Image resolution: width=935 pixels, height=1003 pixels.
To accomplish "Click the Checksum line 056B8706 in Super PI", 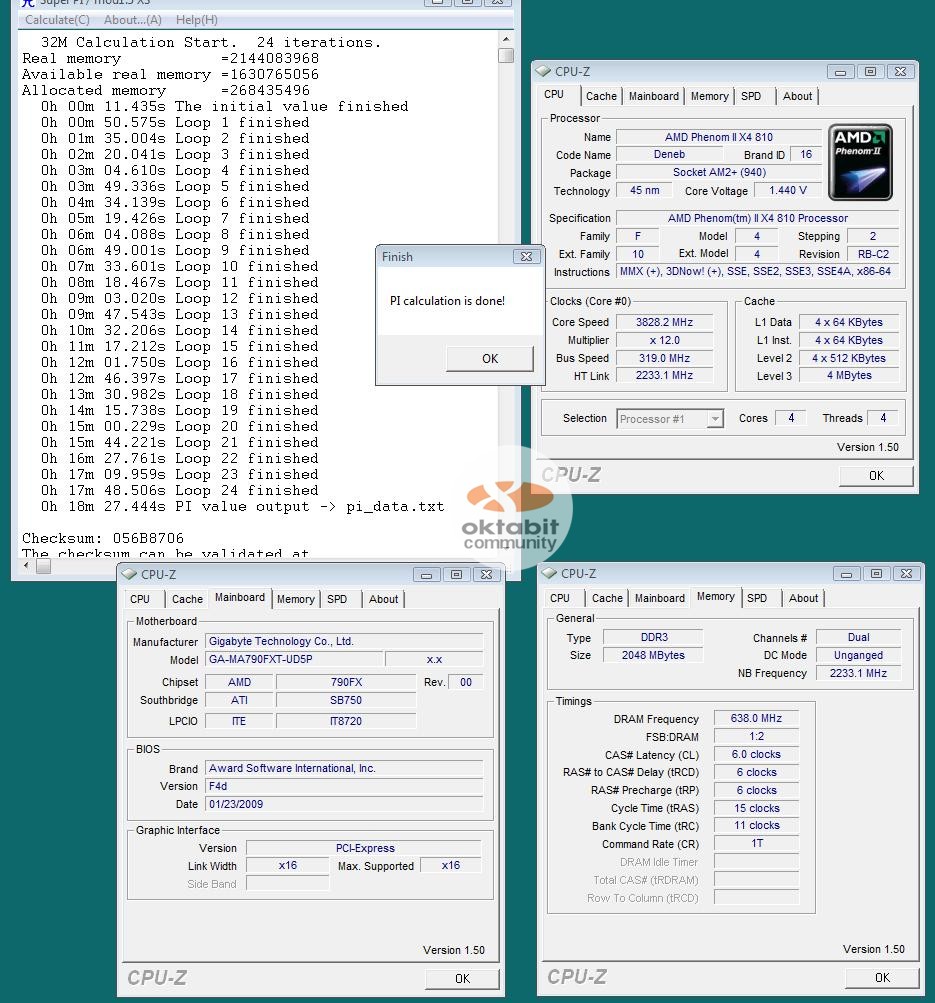I will [x=103, y=539].
